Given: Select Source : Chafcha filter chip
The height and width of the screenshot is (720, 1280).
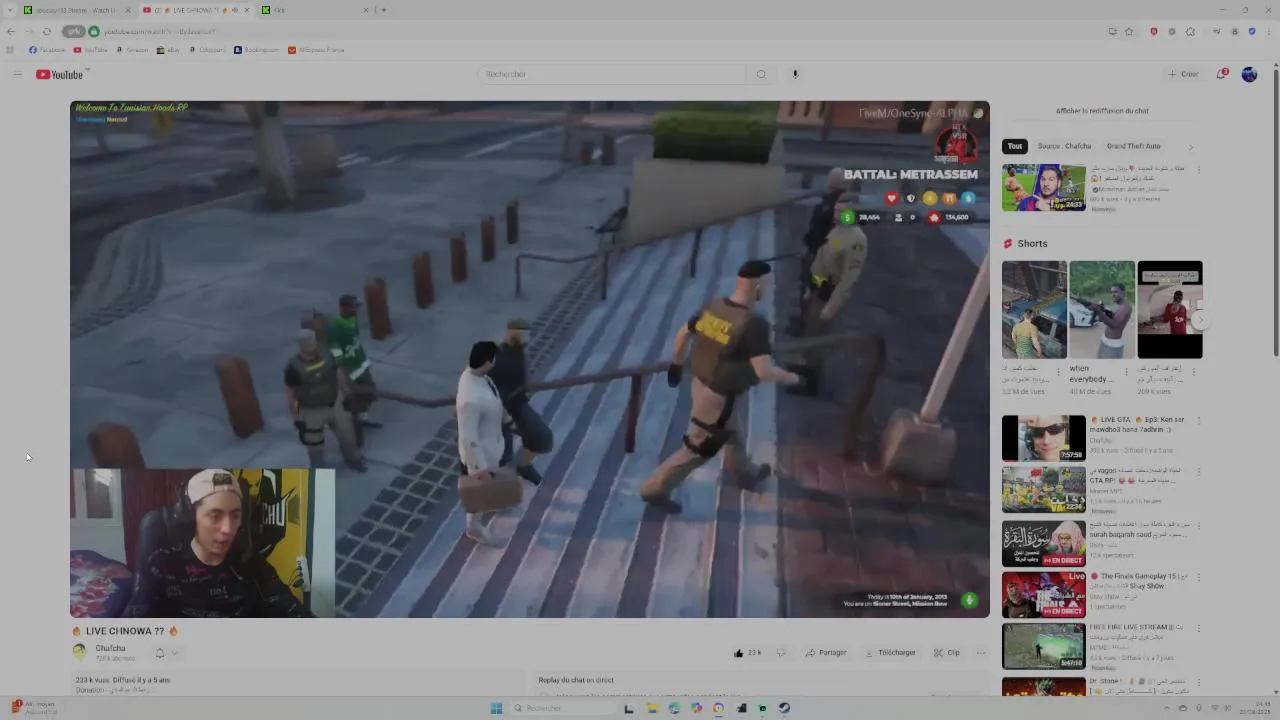Looking at the screenshot, I should [1064, 146].
